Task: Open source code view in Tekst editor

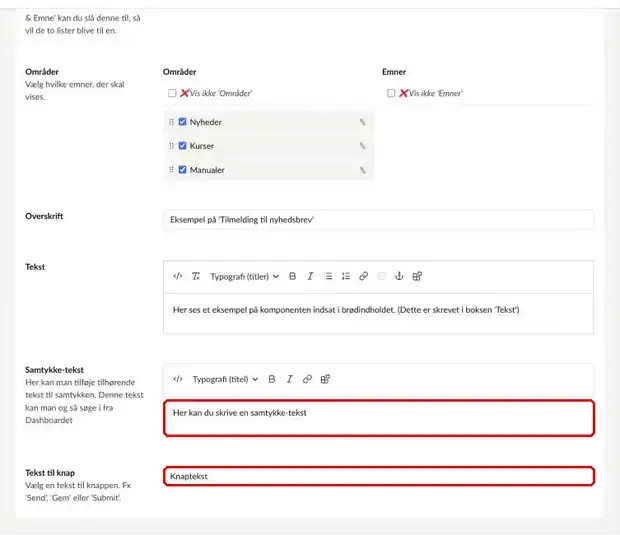Action: tap(178, 276)
